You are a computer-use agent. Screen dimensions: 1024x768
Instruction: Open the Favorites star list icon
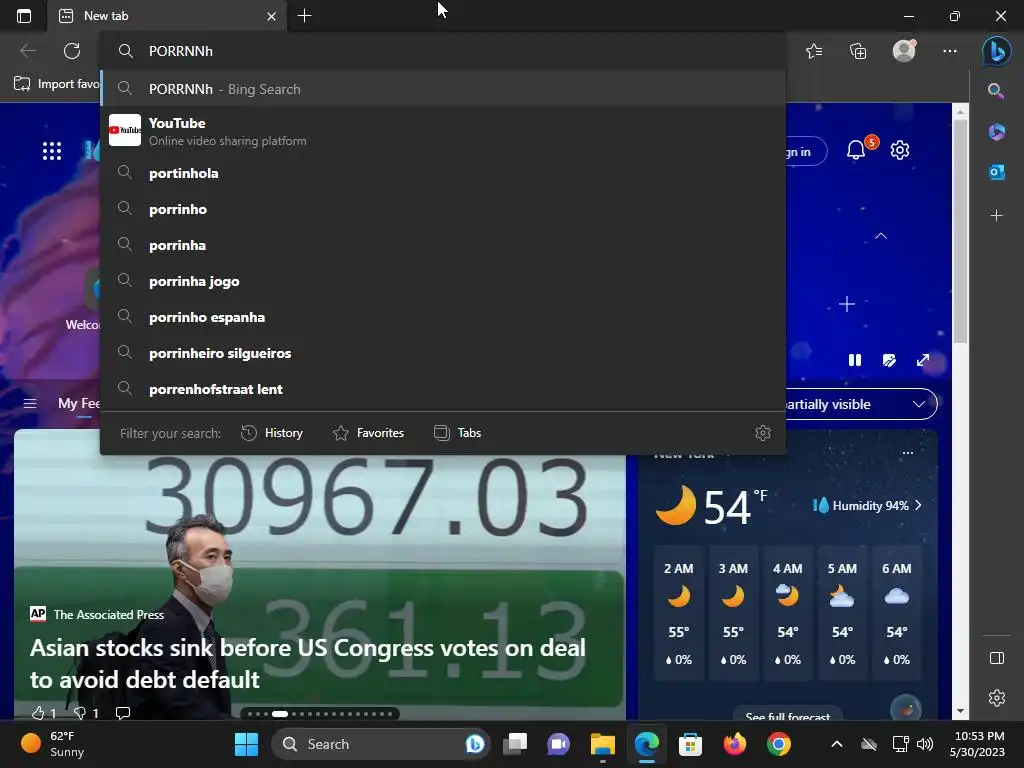tap(814, 51)
